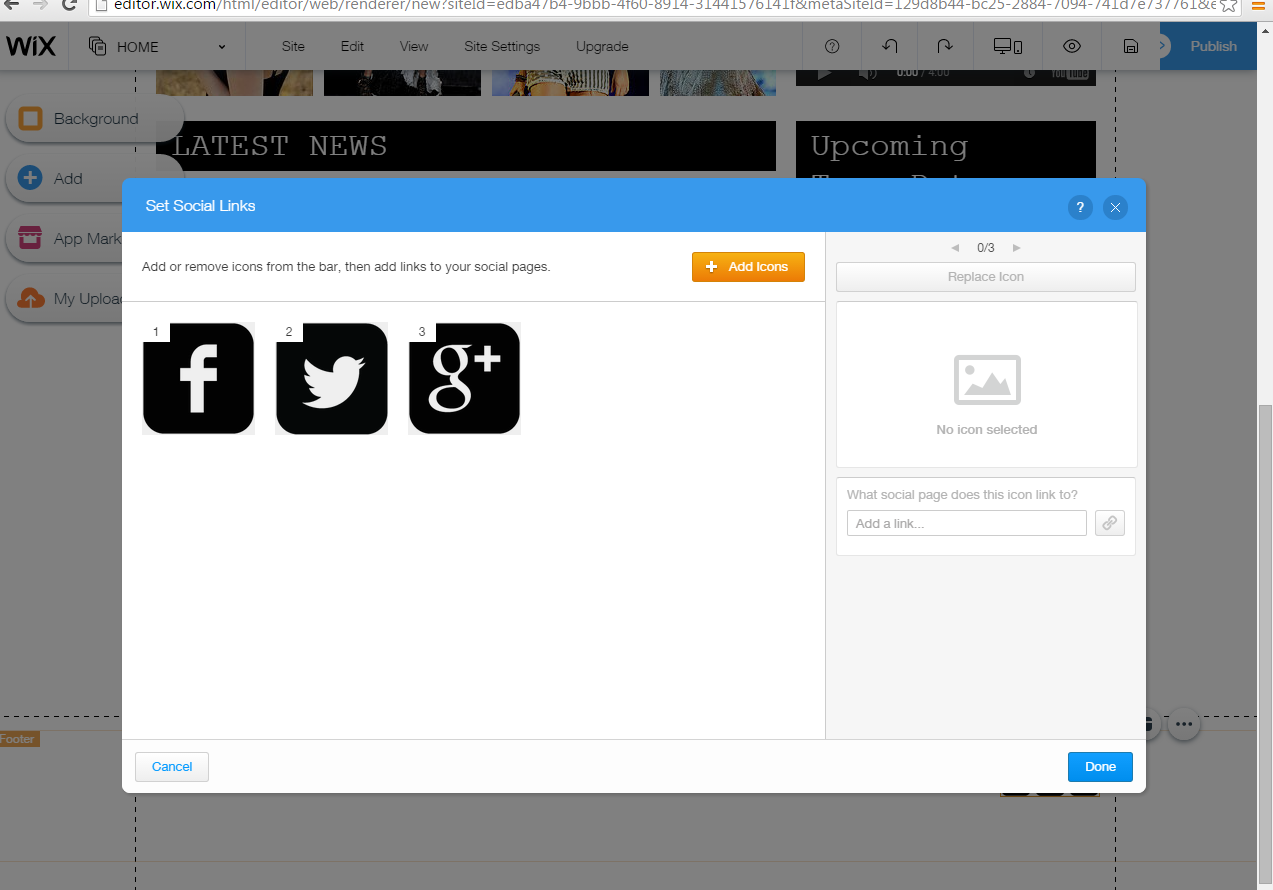This screenshot has width=1273, height=890.
Task: Click the Add Icons button
Action: tap(748, 267)
